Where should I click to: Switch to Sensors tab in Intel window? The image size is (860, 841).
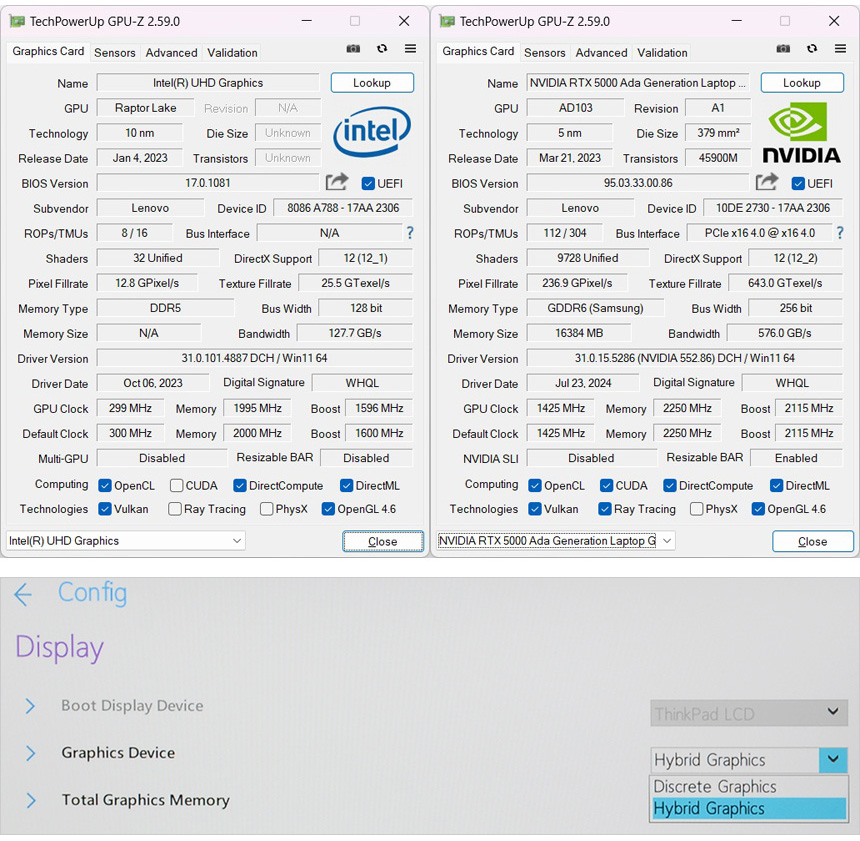click(115, 53)
